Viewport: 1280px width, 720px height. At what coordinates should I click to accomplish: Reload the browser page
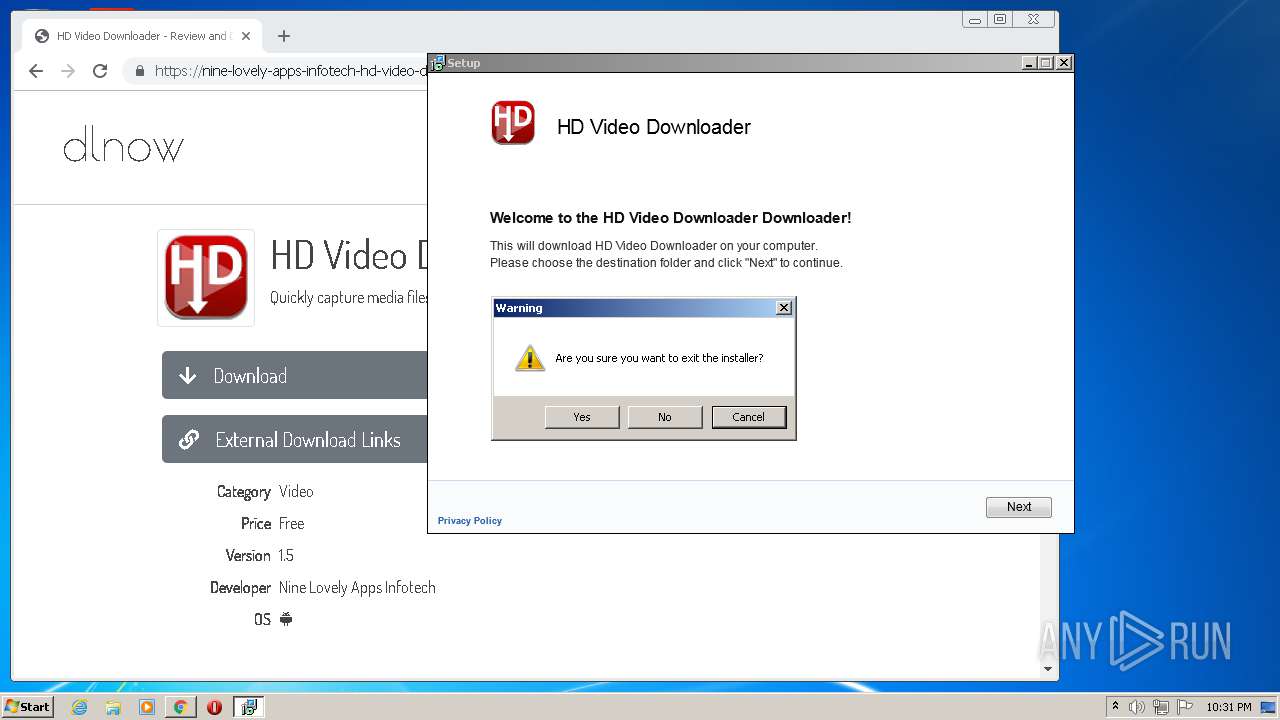[100, 71]
